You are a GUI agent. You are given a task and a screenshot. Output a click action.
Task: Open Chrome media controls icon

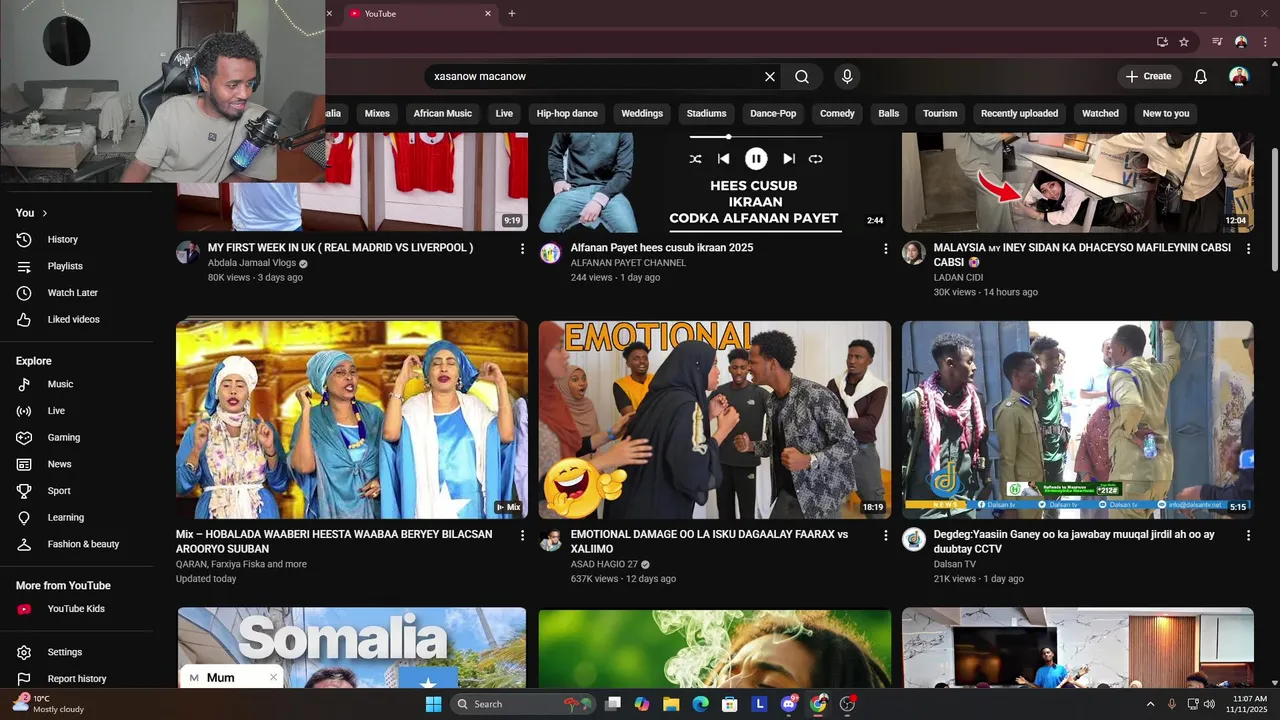[x=1217, y=42]
